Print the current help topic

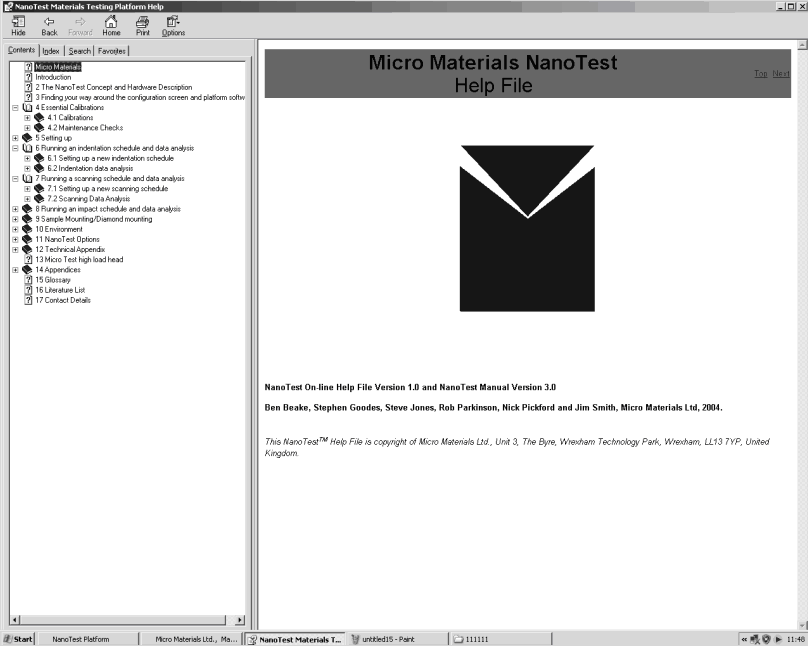143,25
